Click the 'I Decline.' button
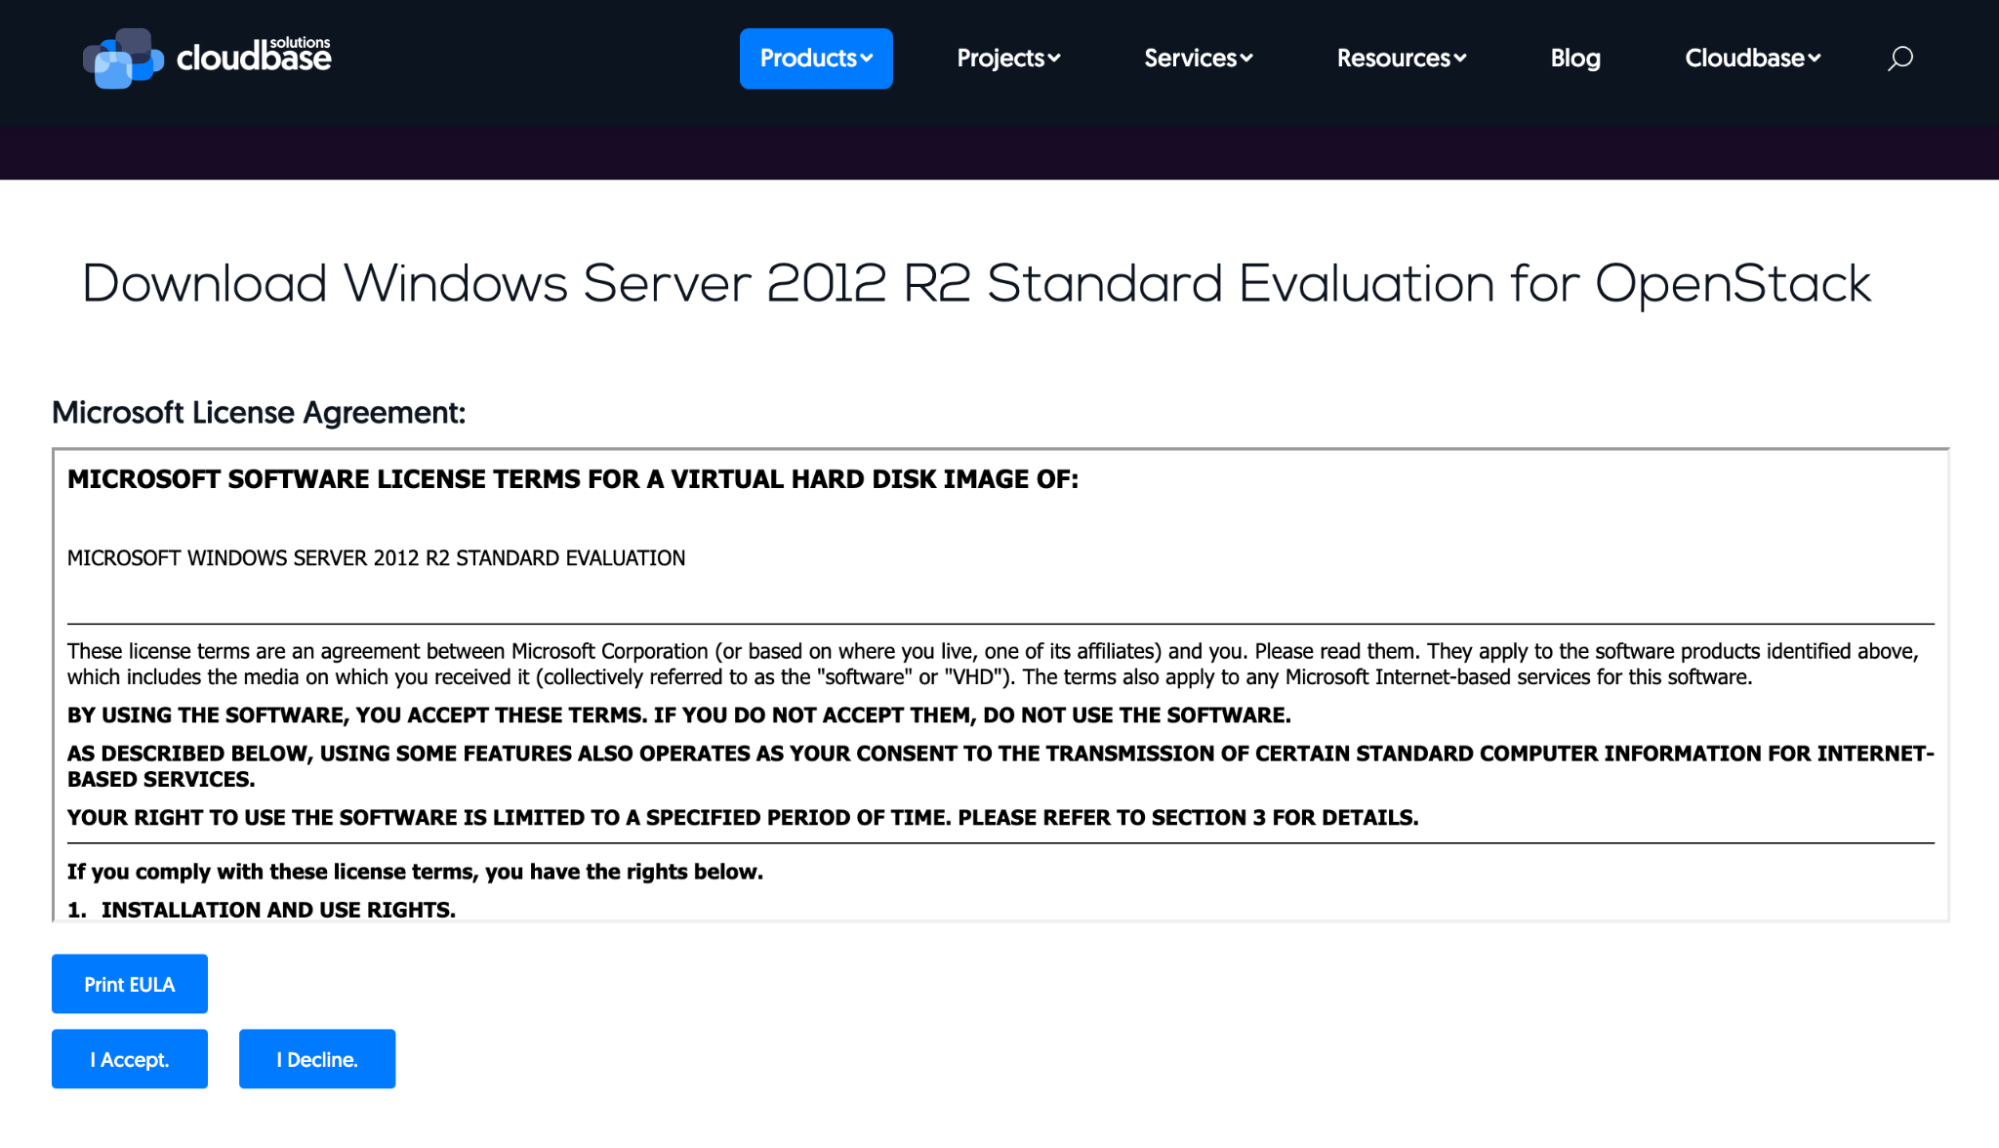The height and width of the screenshot is (1148, 1999). [x=317, y=1059]
